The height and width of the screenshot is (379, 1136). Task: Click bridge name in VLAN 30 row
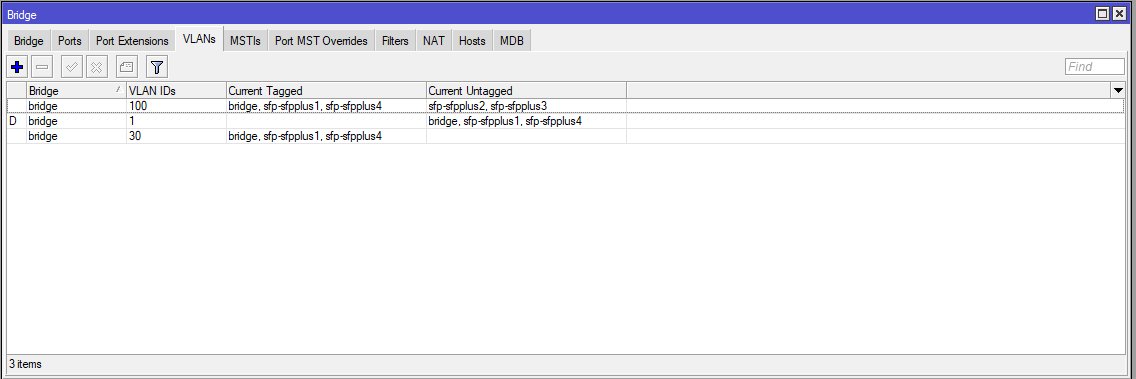43,136
